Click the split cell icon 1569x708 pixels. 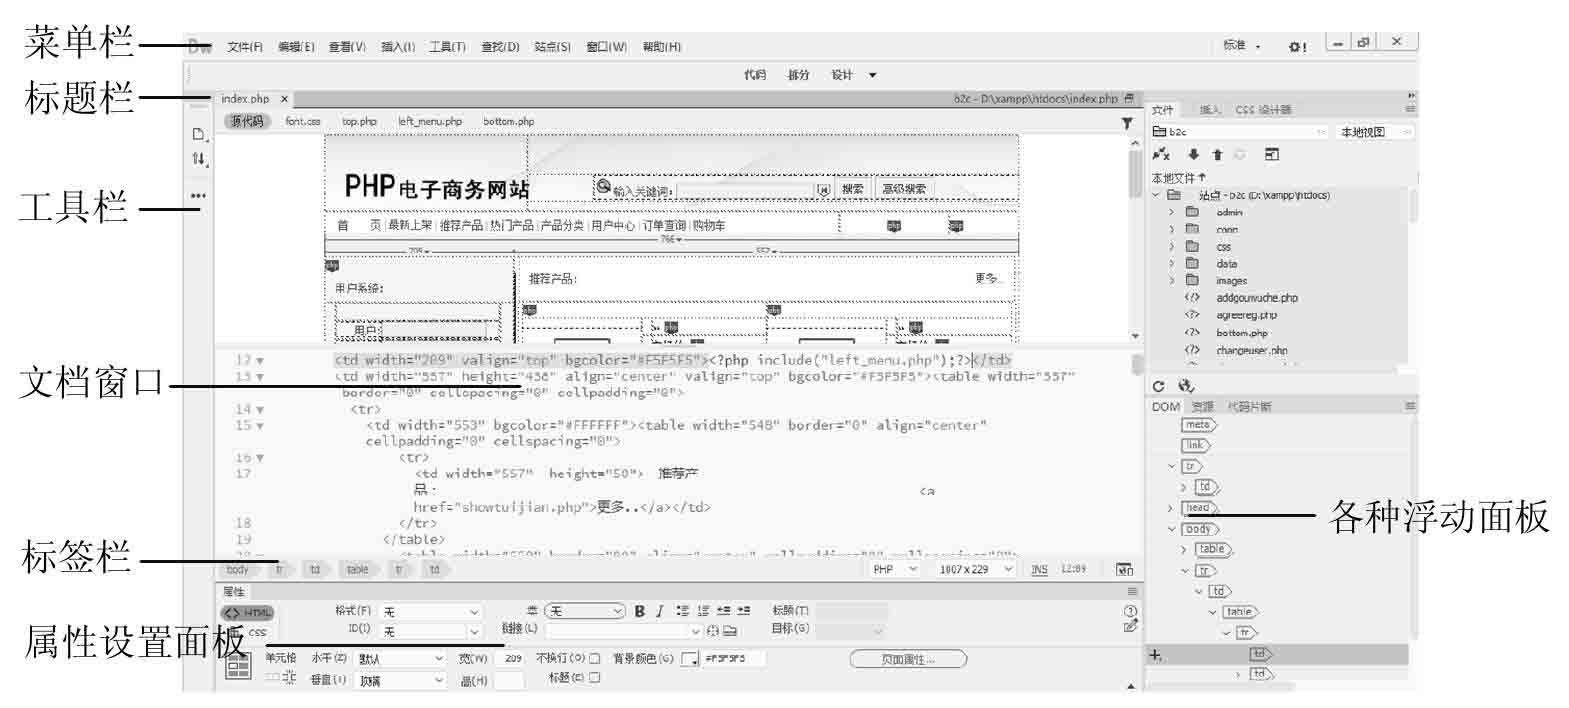pos(289,678)
